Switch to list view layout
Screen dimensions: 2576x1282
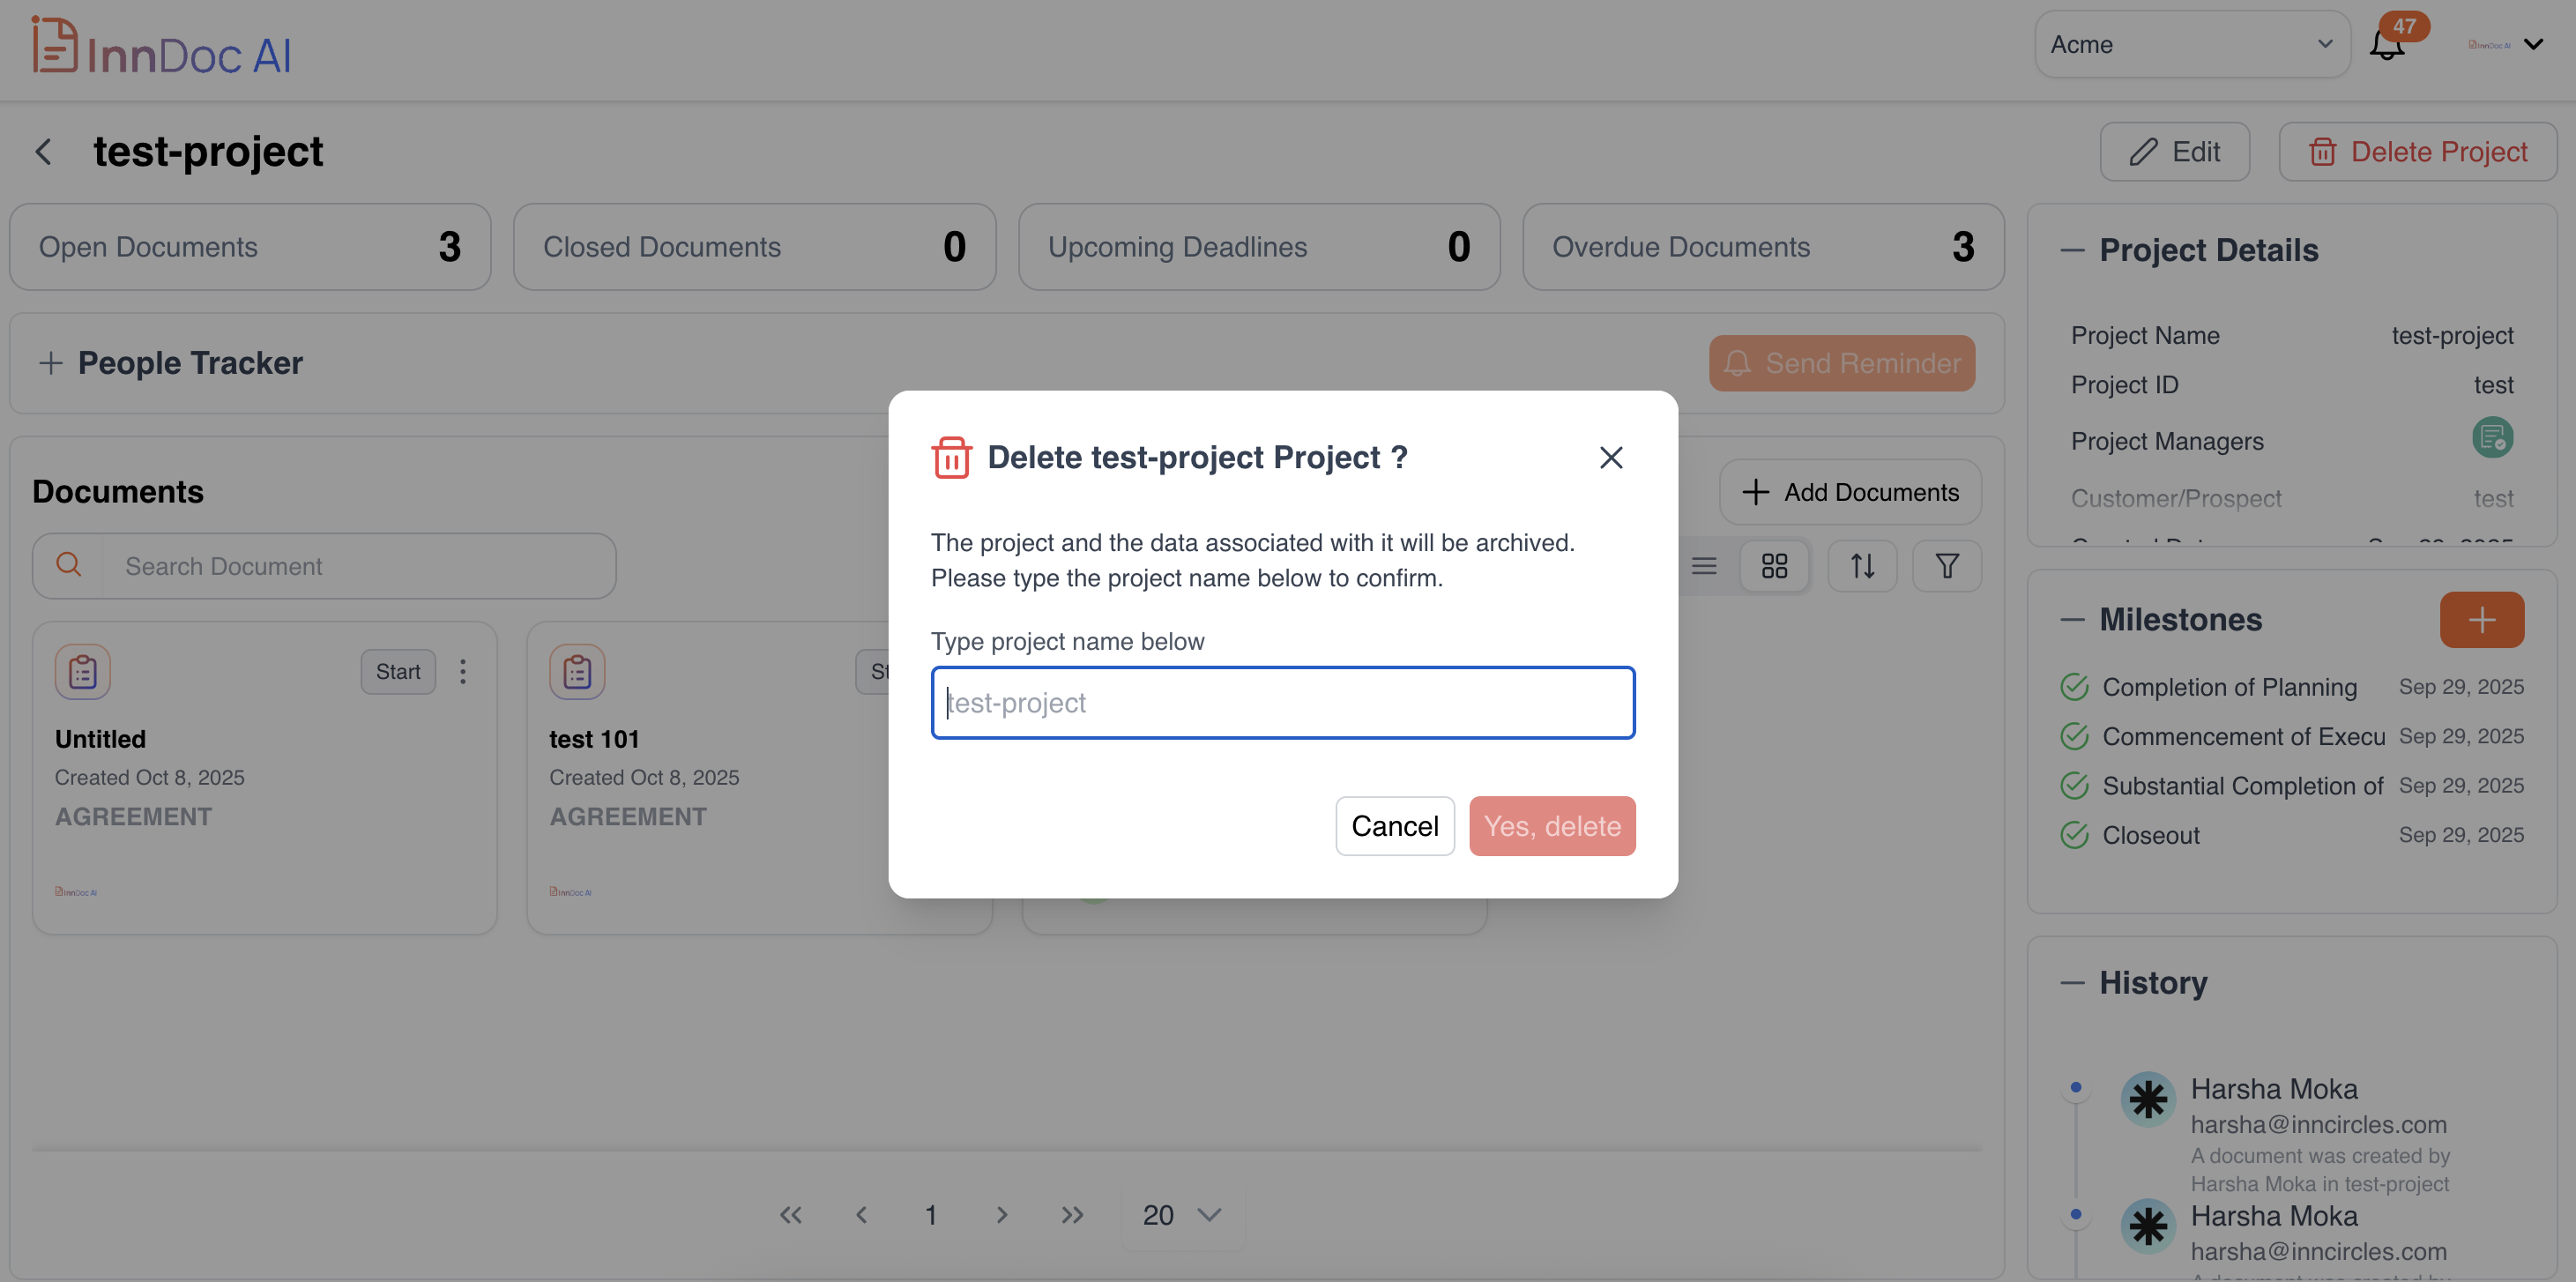point(1704,567)
